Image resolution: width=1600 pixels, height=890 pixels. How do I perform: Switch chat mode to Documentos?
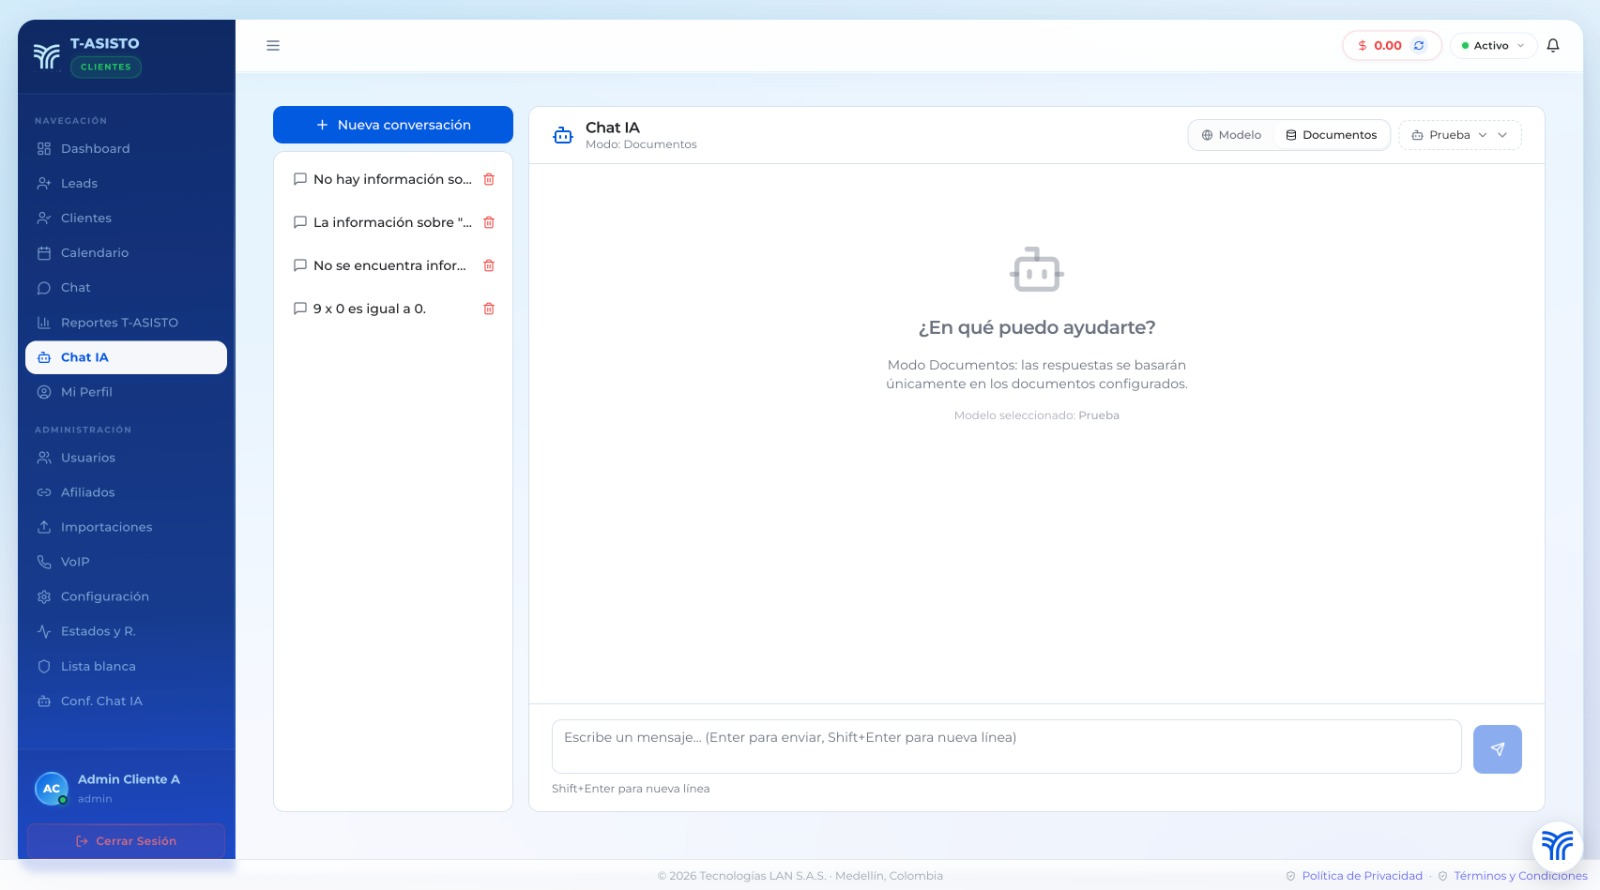(1331, 135)
